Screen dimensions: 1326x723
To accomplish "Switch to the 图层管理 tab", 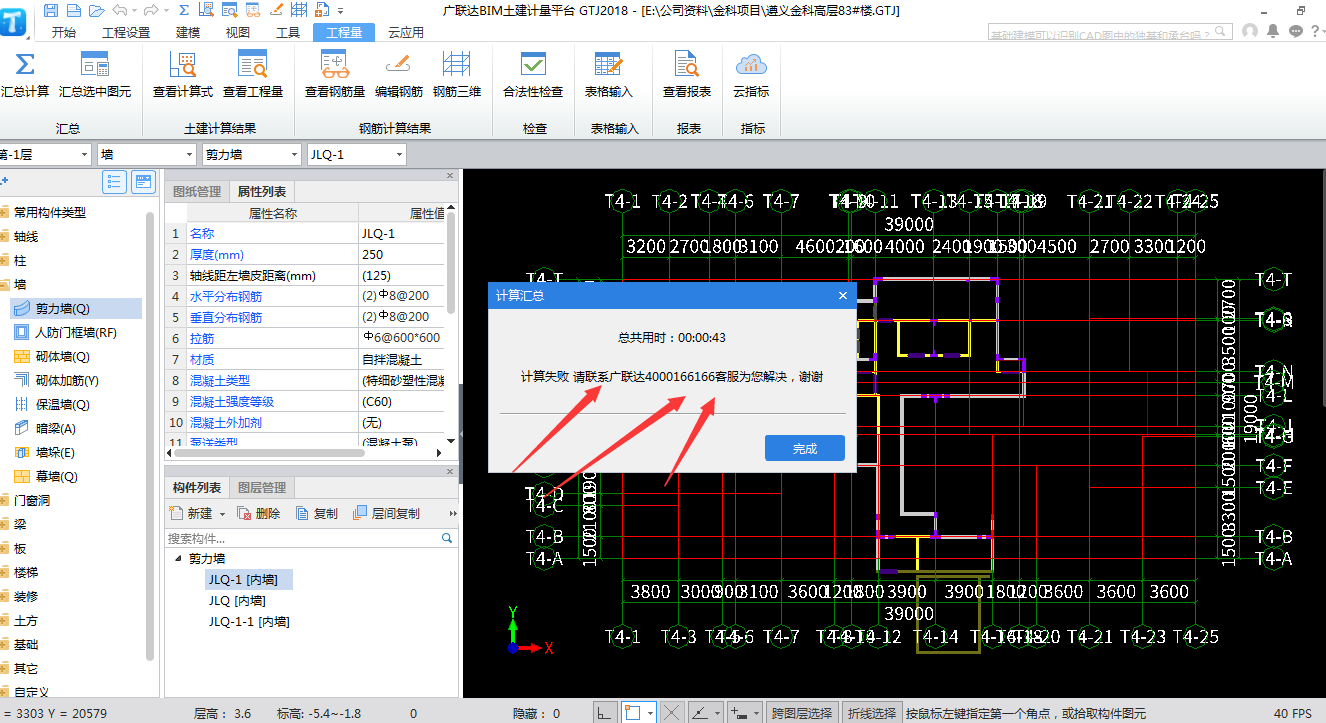I will tap(261, 487).
